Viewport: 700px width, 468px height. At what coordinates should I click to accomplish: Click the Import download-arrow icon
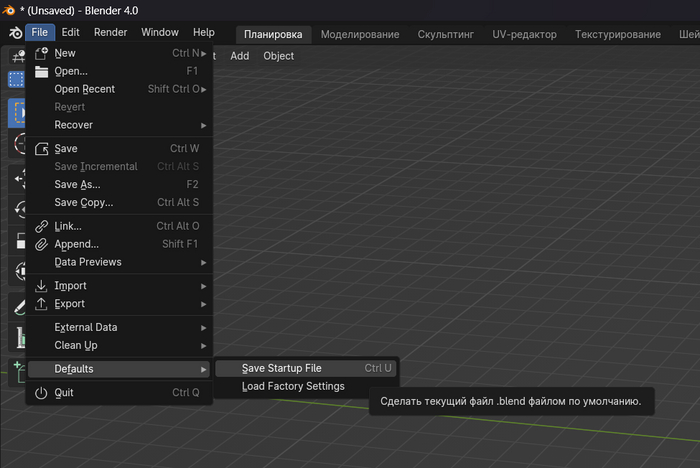point(41,286)
